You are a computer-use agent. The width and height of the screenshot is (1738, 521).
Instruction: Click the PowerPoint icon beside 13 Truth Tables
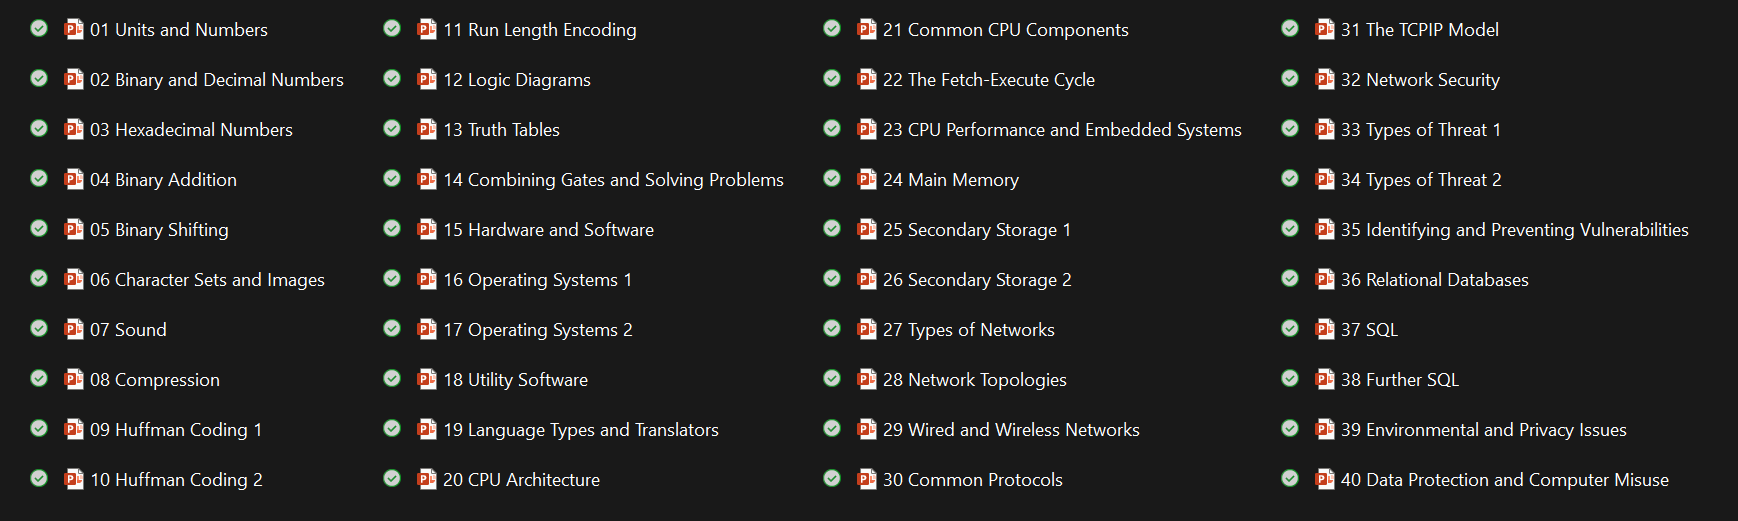point(427,129)
